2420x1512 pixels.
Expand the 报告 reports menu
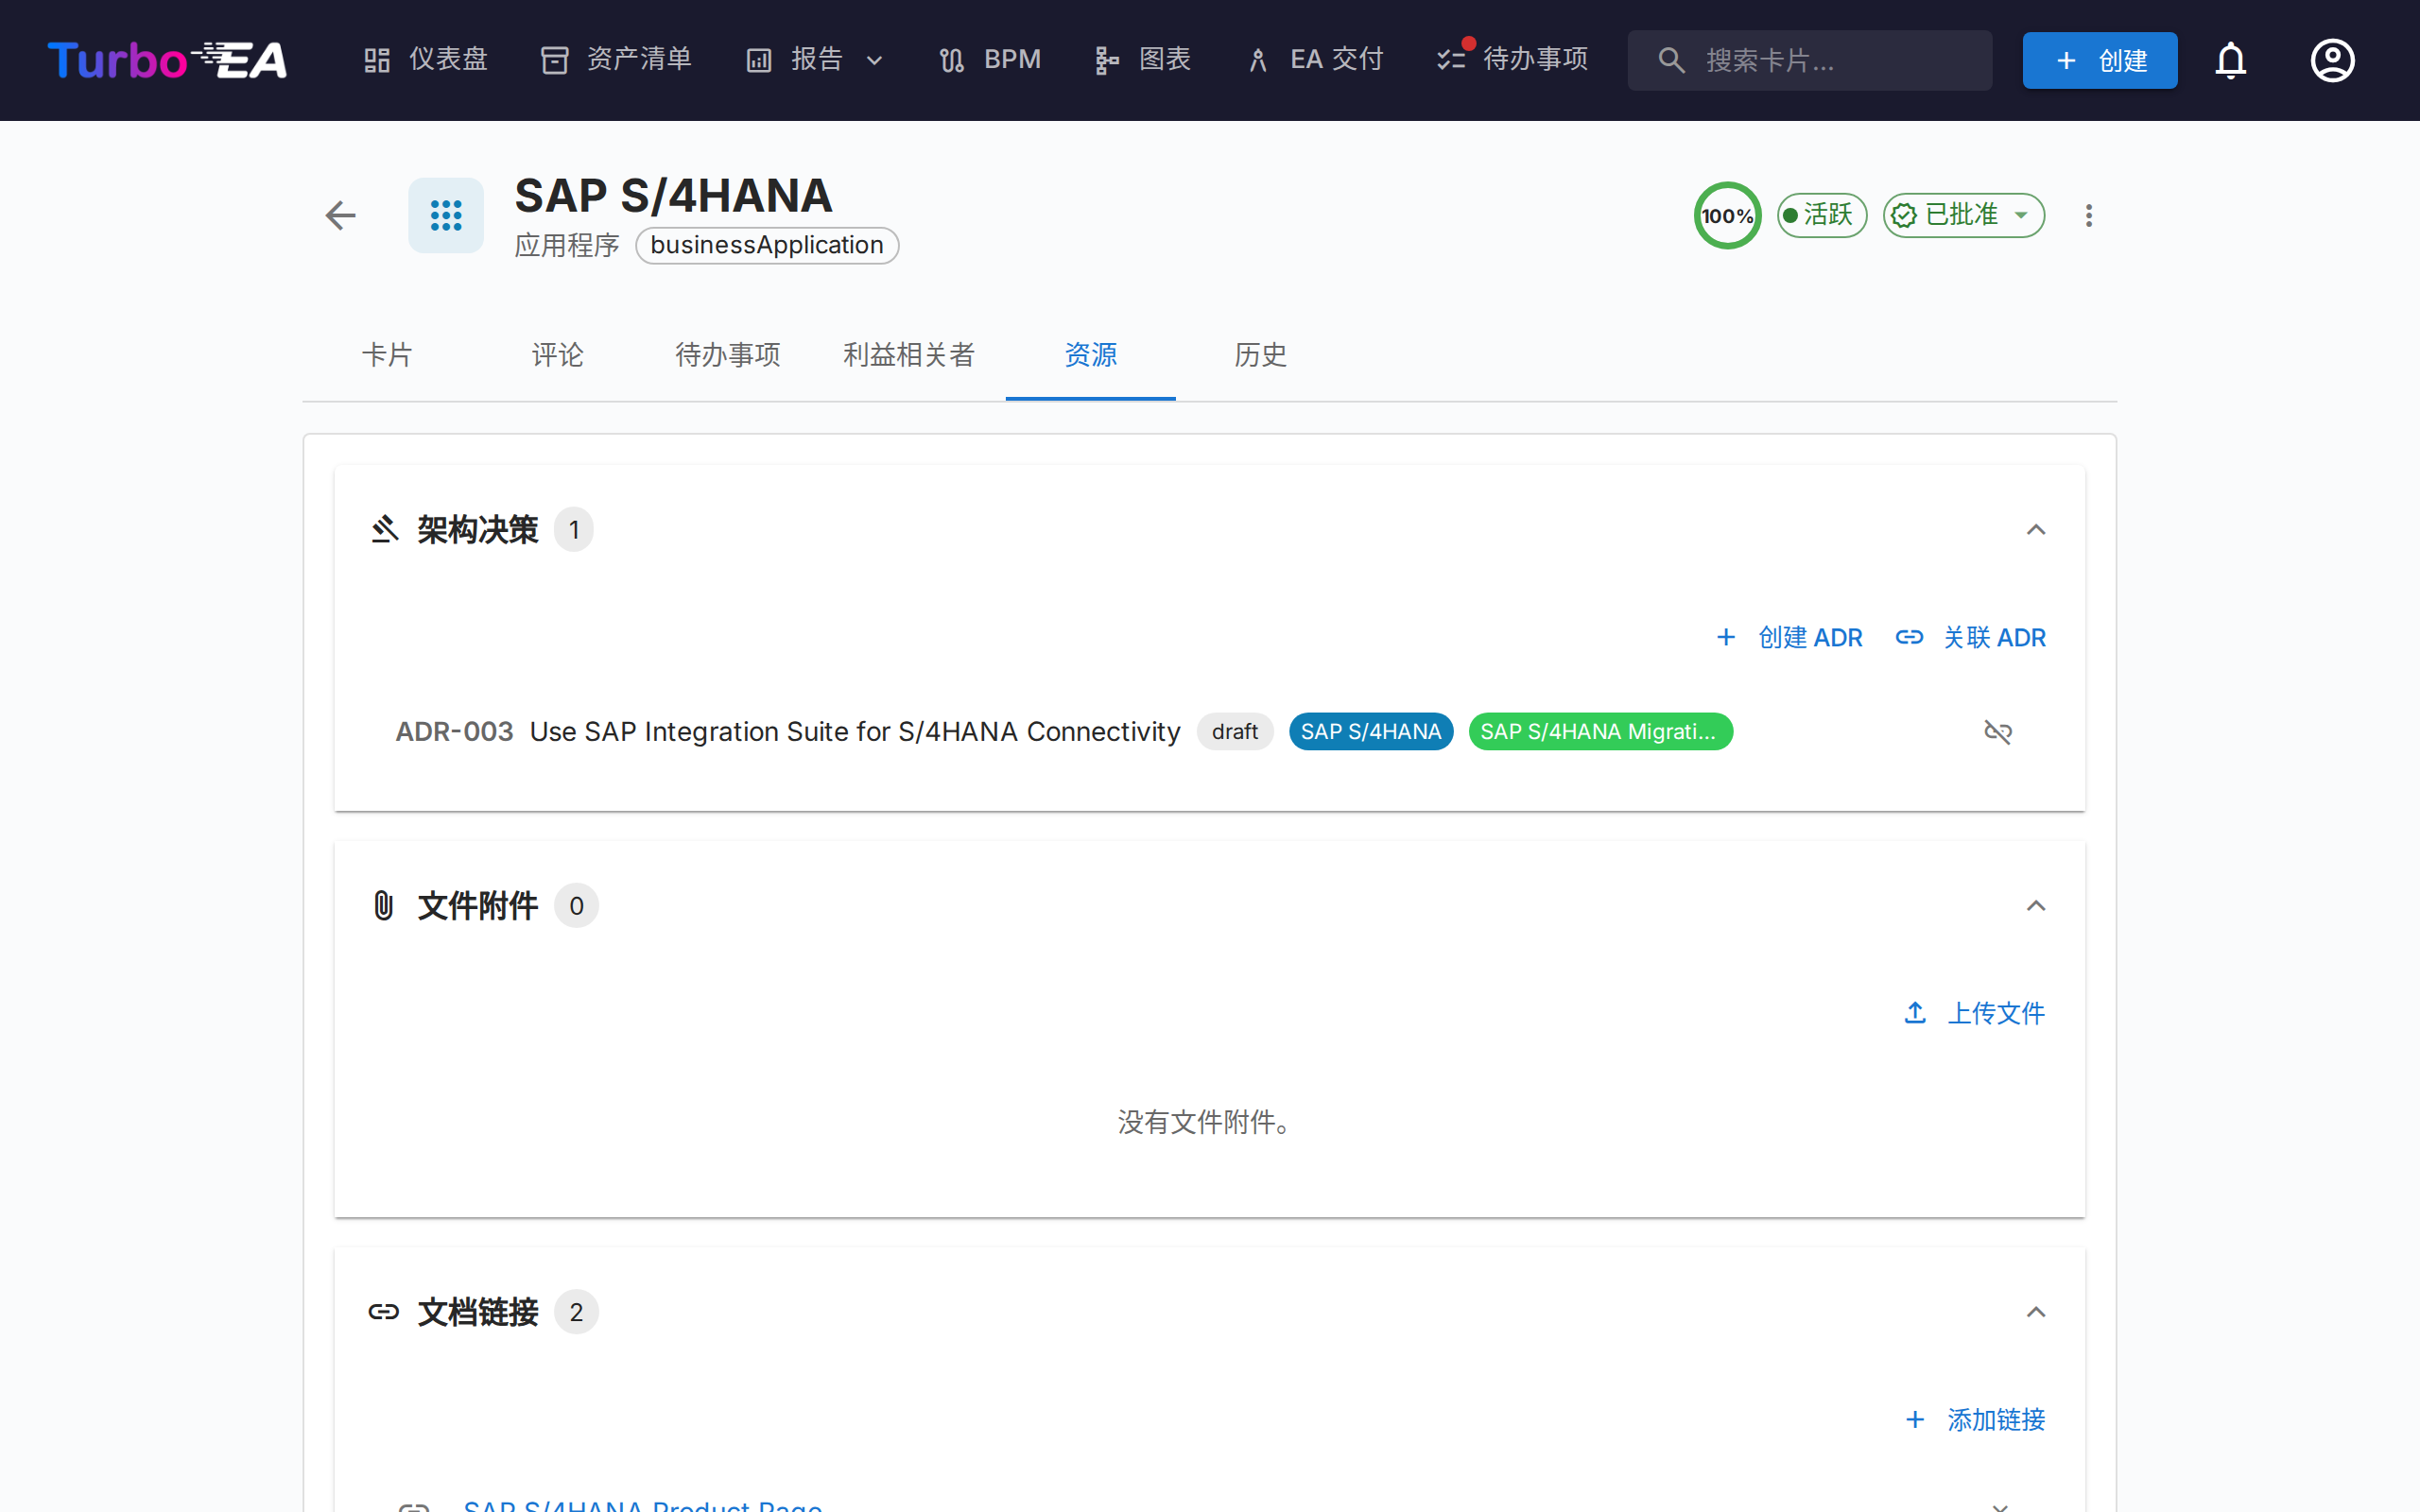816,60
